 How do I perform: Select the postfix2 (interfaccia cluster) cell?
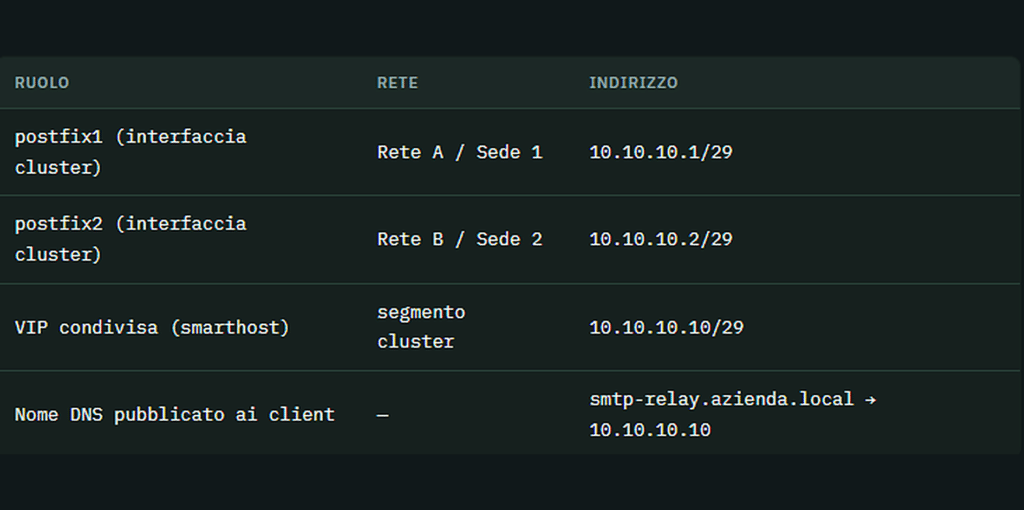(131, 239)
